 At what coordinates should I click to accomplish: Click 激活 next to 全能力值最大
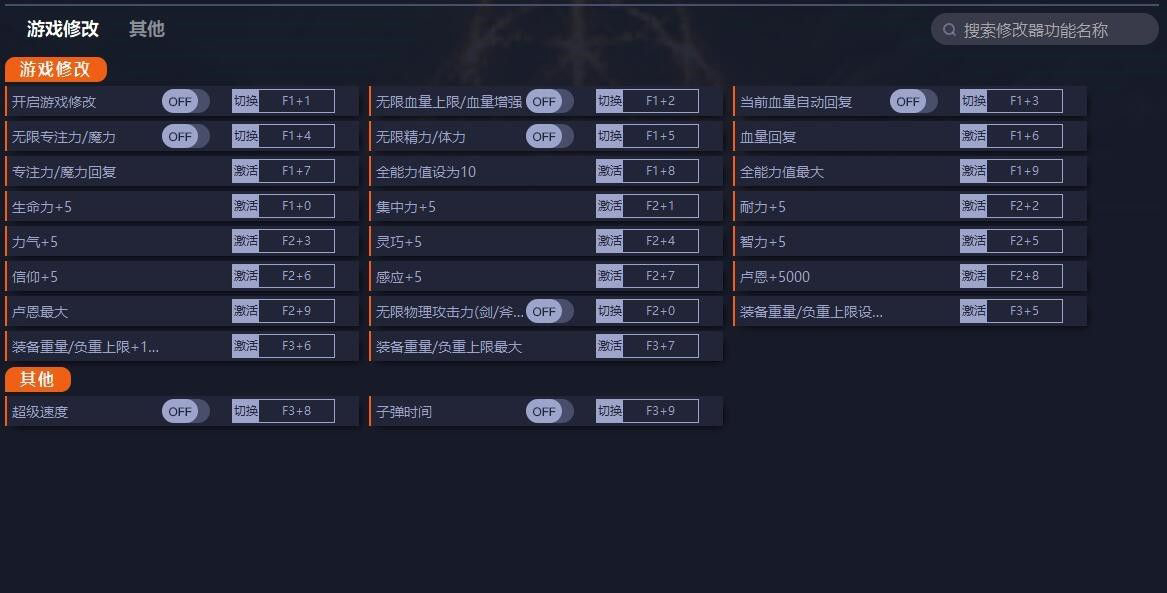point(973,171)
